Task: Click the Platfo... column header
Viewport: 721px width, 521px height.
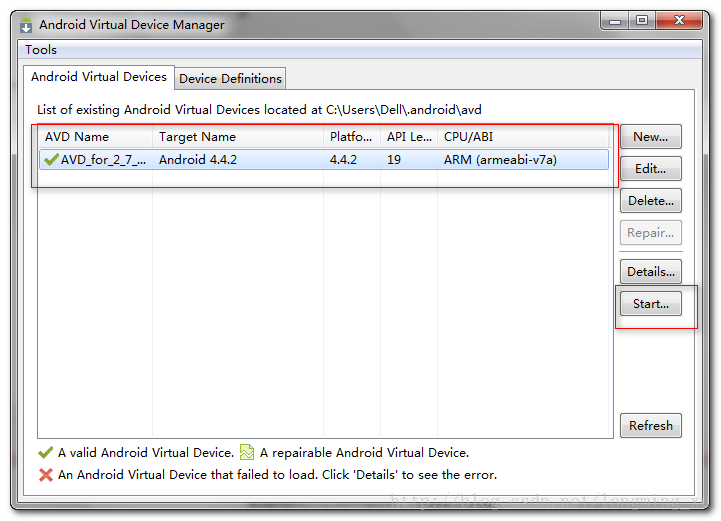Action: (x=352, y=137)
